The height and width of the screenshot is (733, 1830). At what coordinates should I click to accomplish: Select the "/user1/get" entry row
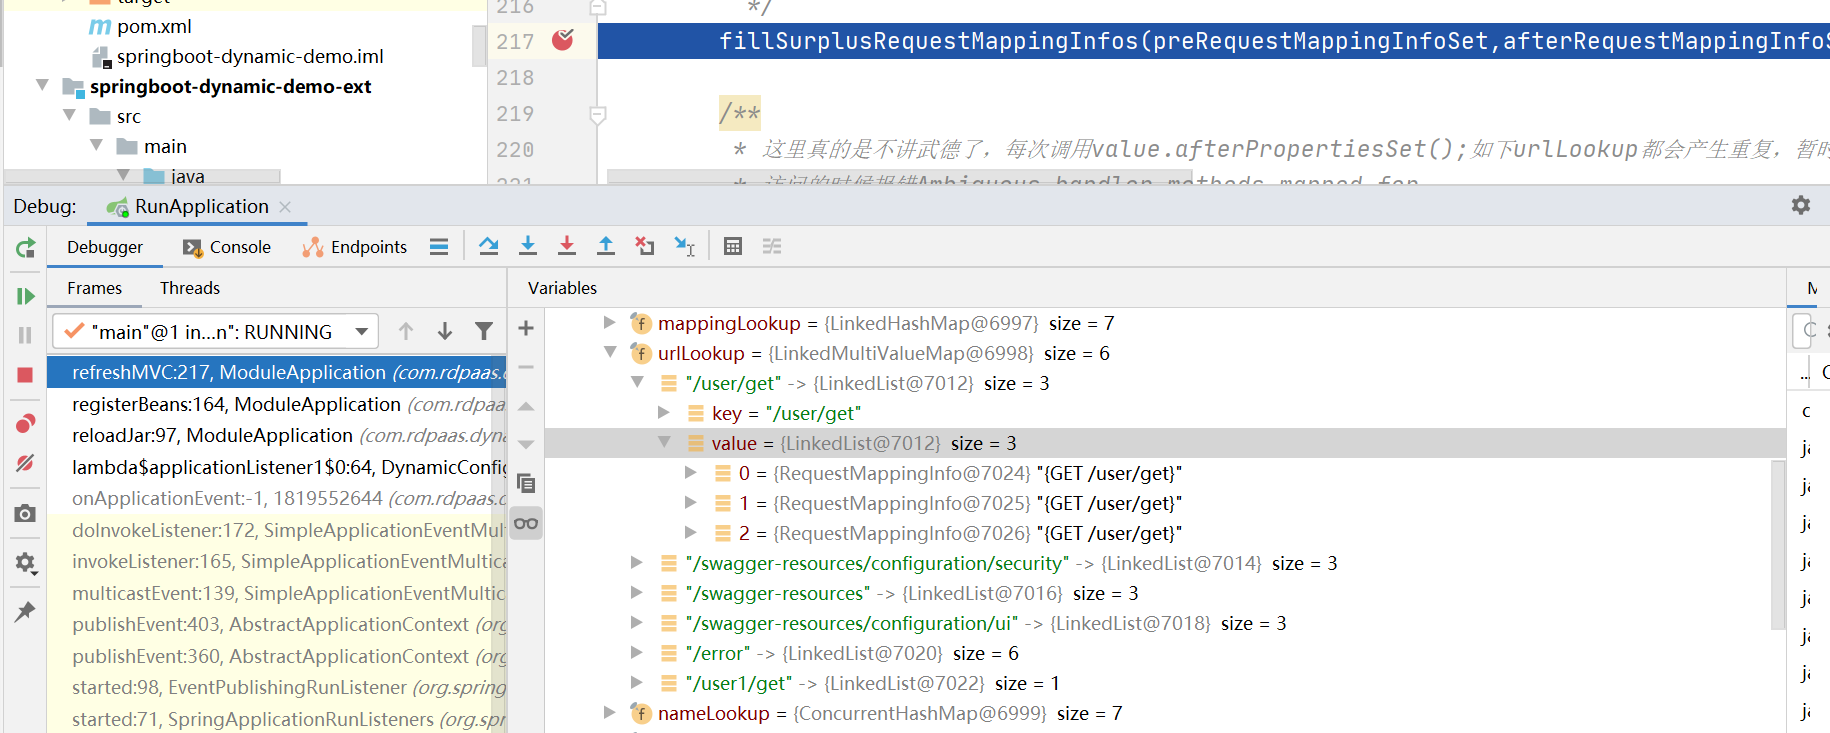coord(1165,683)
